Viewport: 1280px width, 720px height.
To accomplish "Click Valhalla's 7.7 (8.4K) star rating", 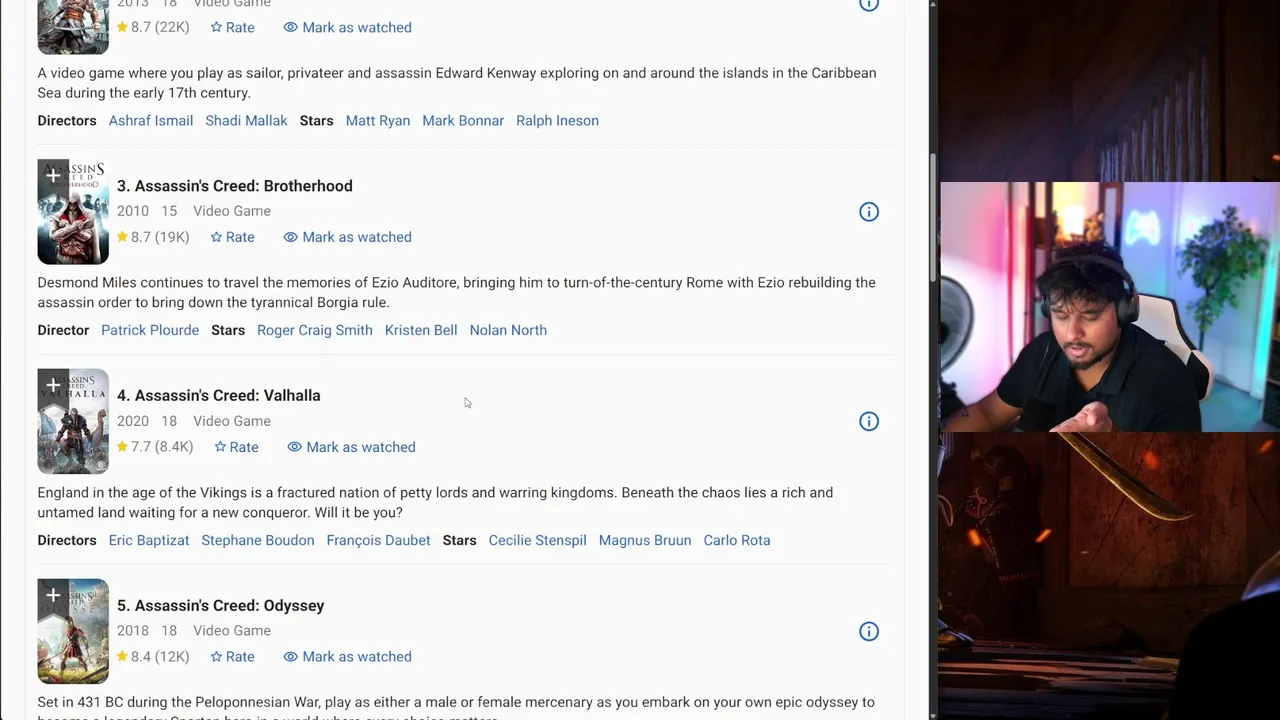I will [155, 447].
